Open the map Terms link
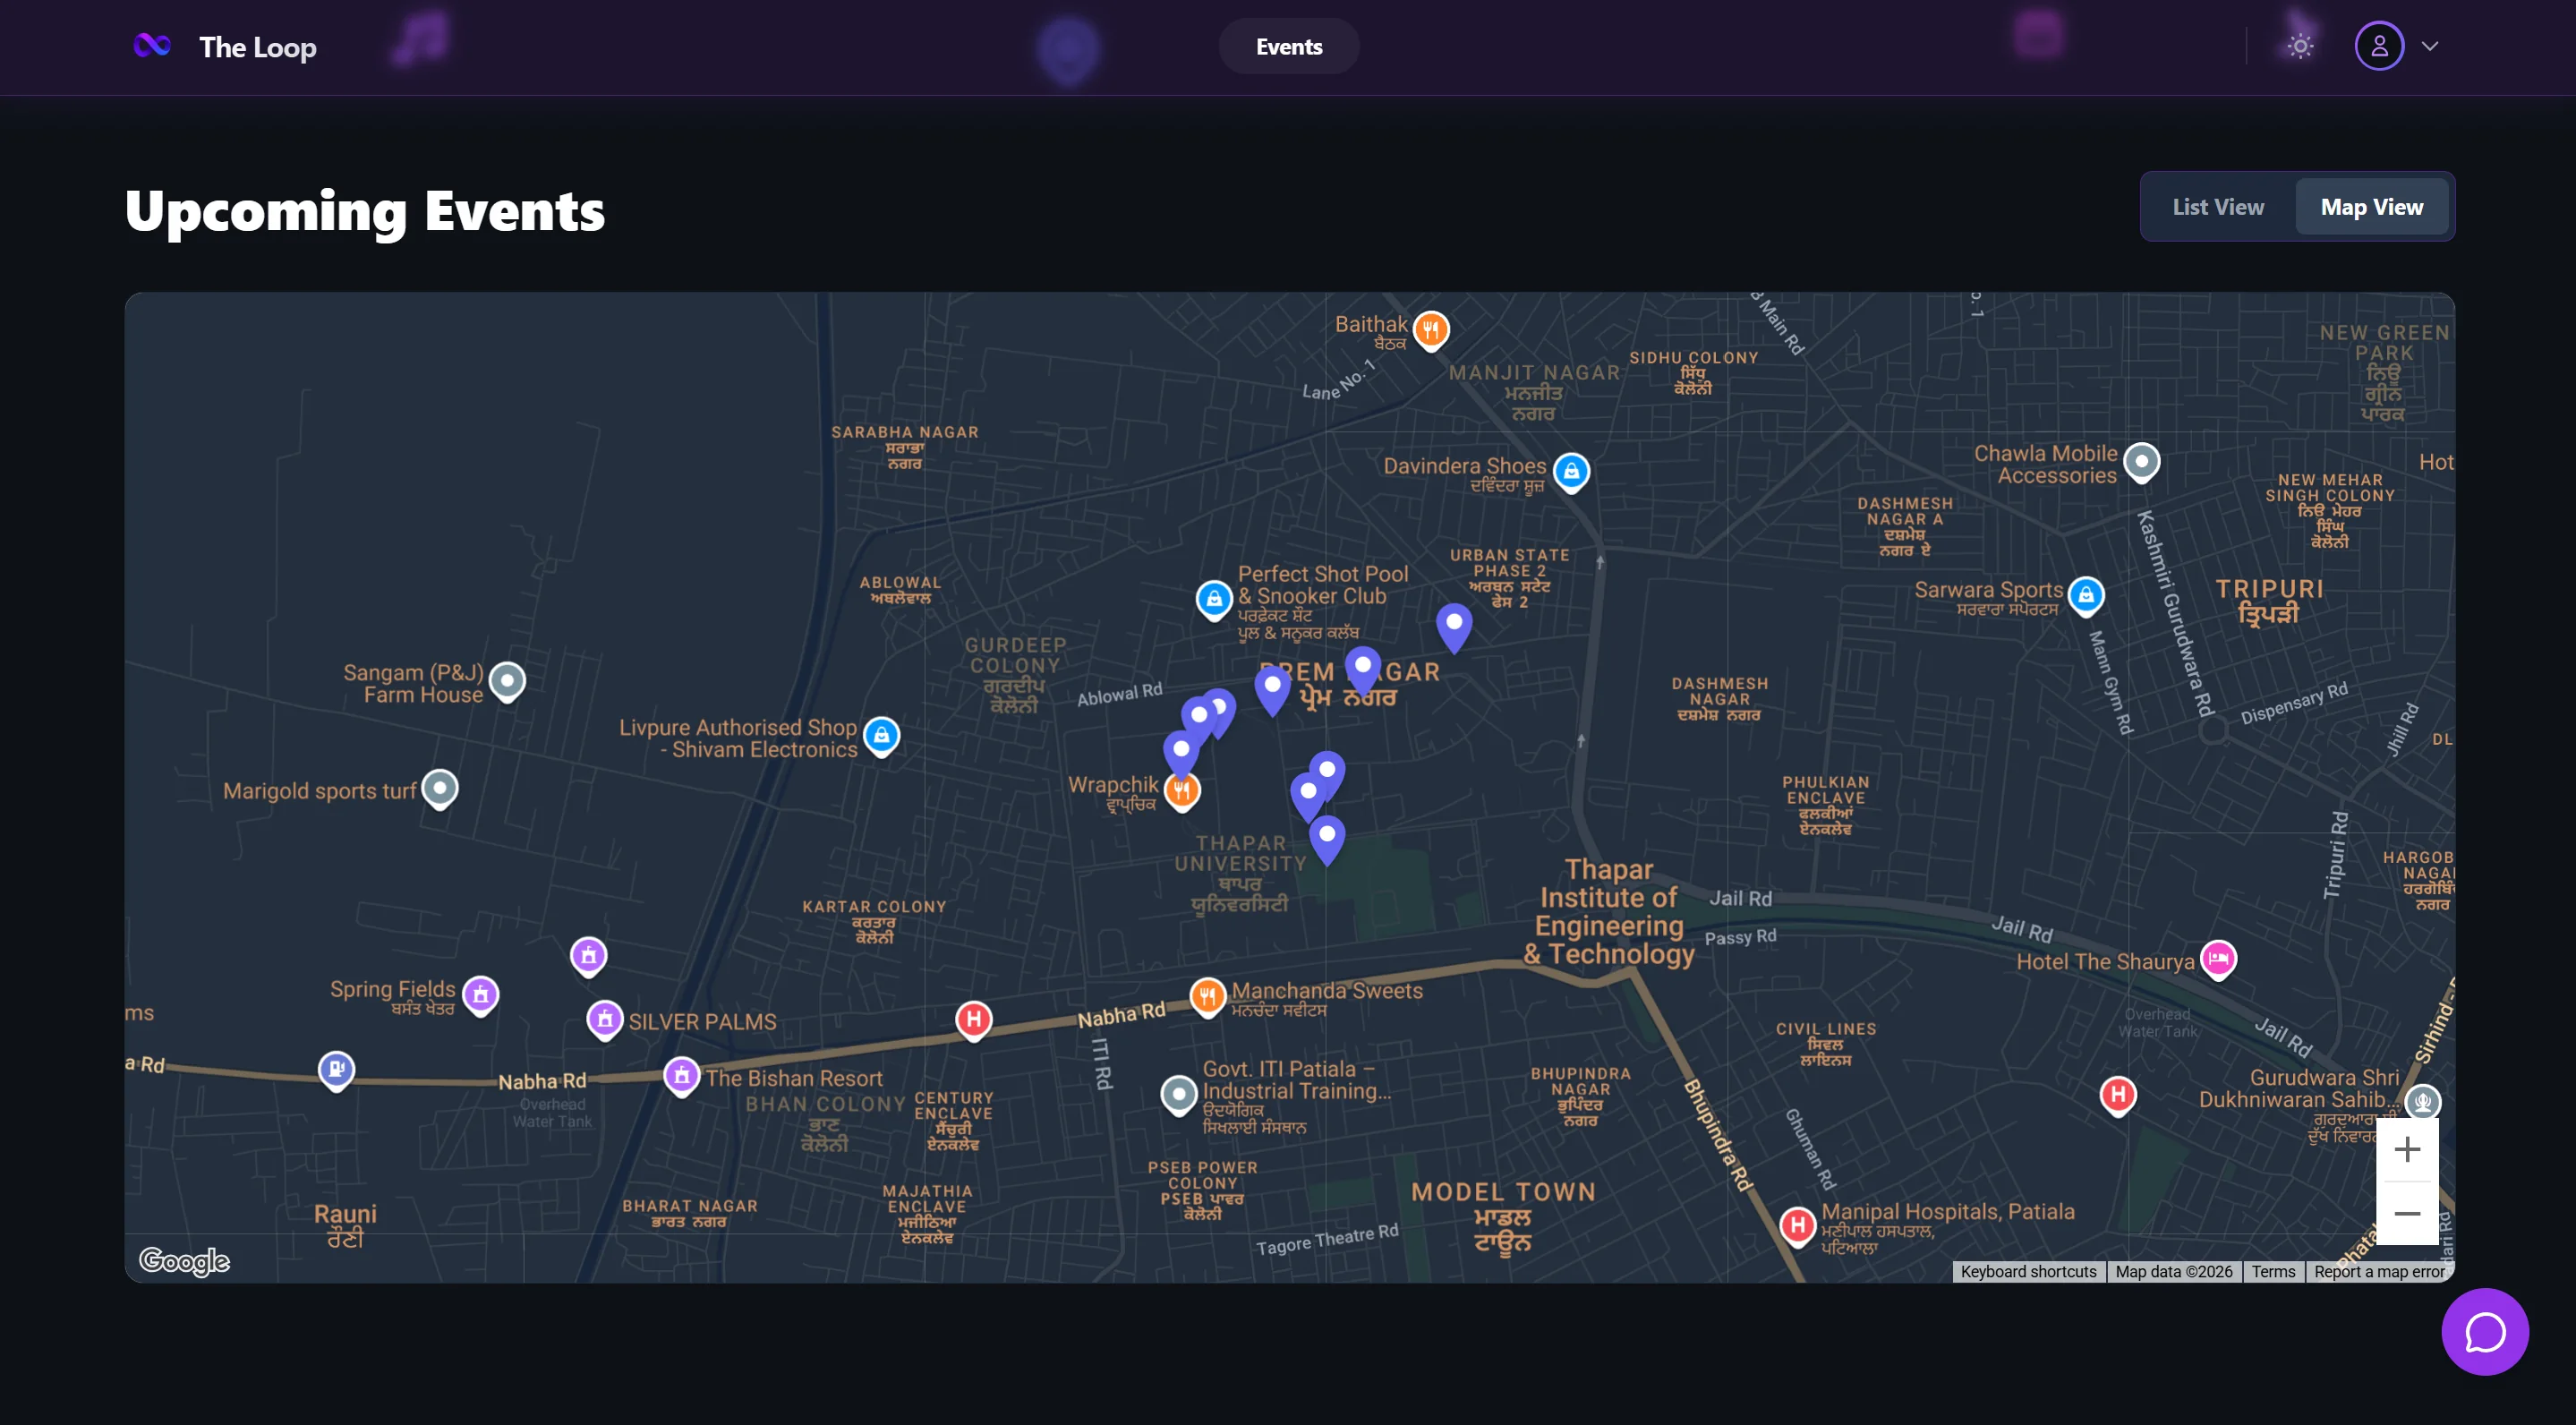 pos(2273,1271)
